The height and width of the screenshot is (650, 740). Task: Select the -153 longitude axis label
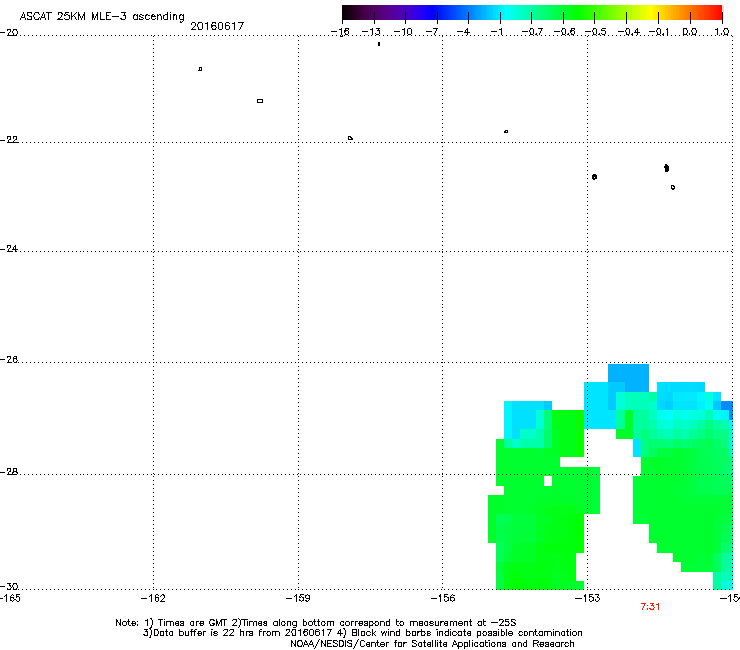(588, 598)
